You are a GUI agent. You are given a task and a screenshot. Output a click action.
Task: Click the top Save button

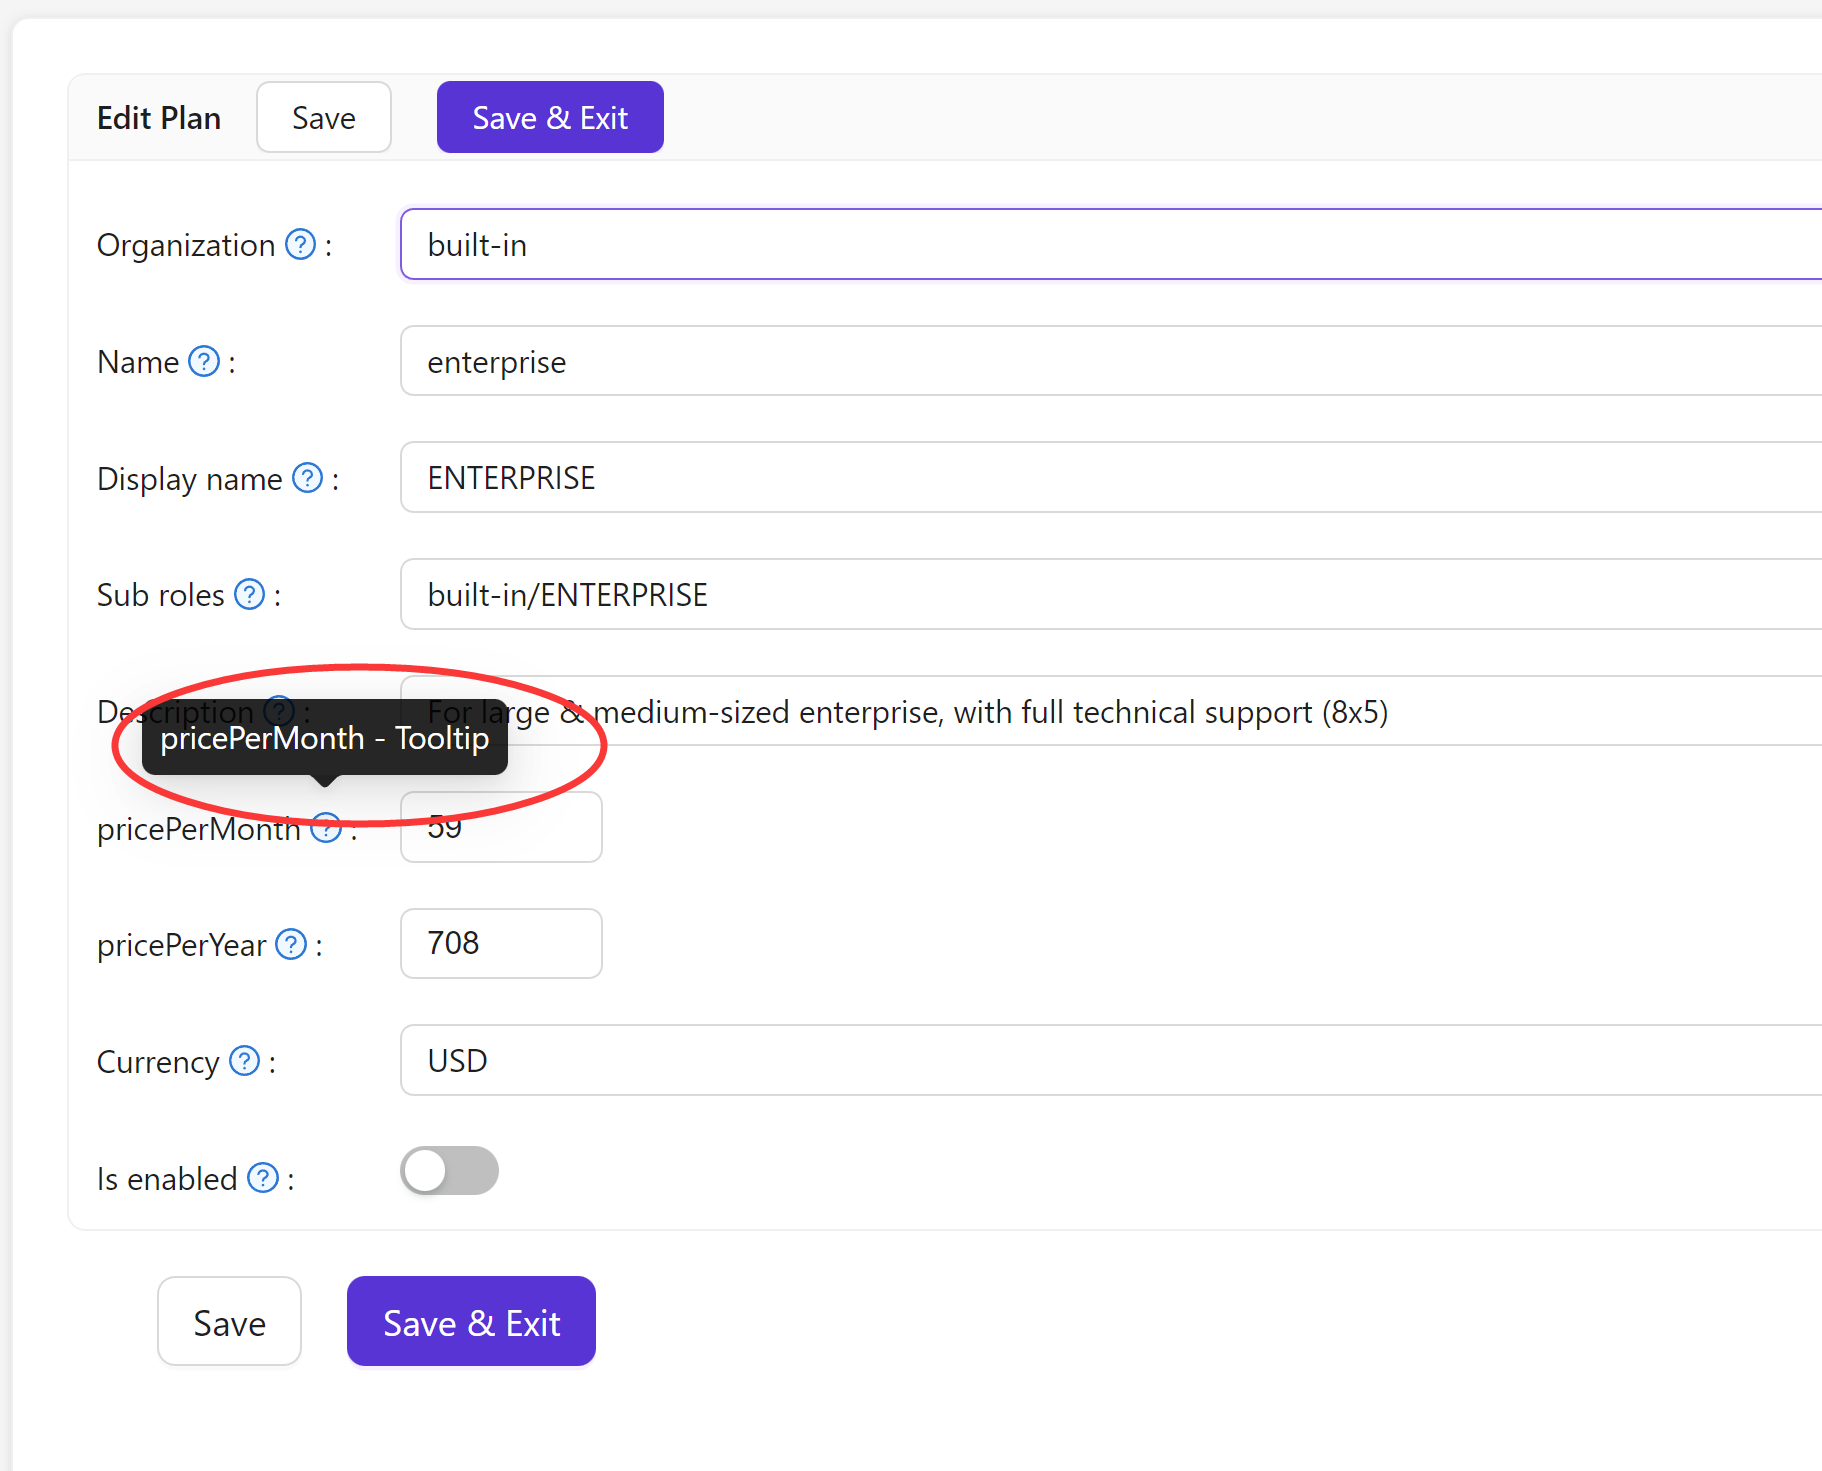pos(323,117)
